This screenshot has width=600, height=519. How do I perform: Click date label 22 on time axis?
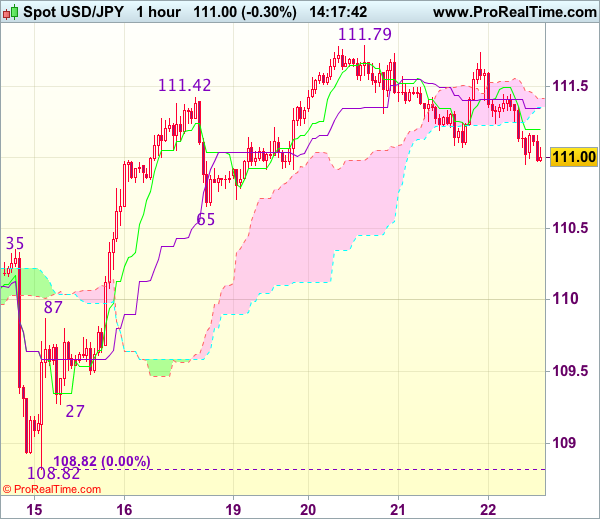(x=488, y=510)
